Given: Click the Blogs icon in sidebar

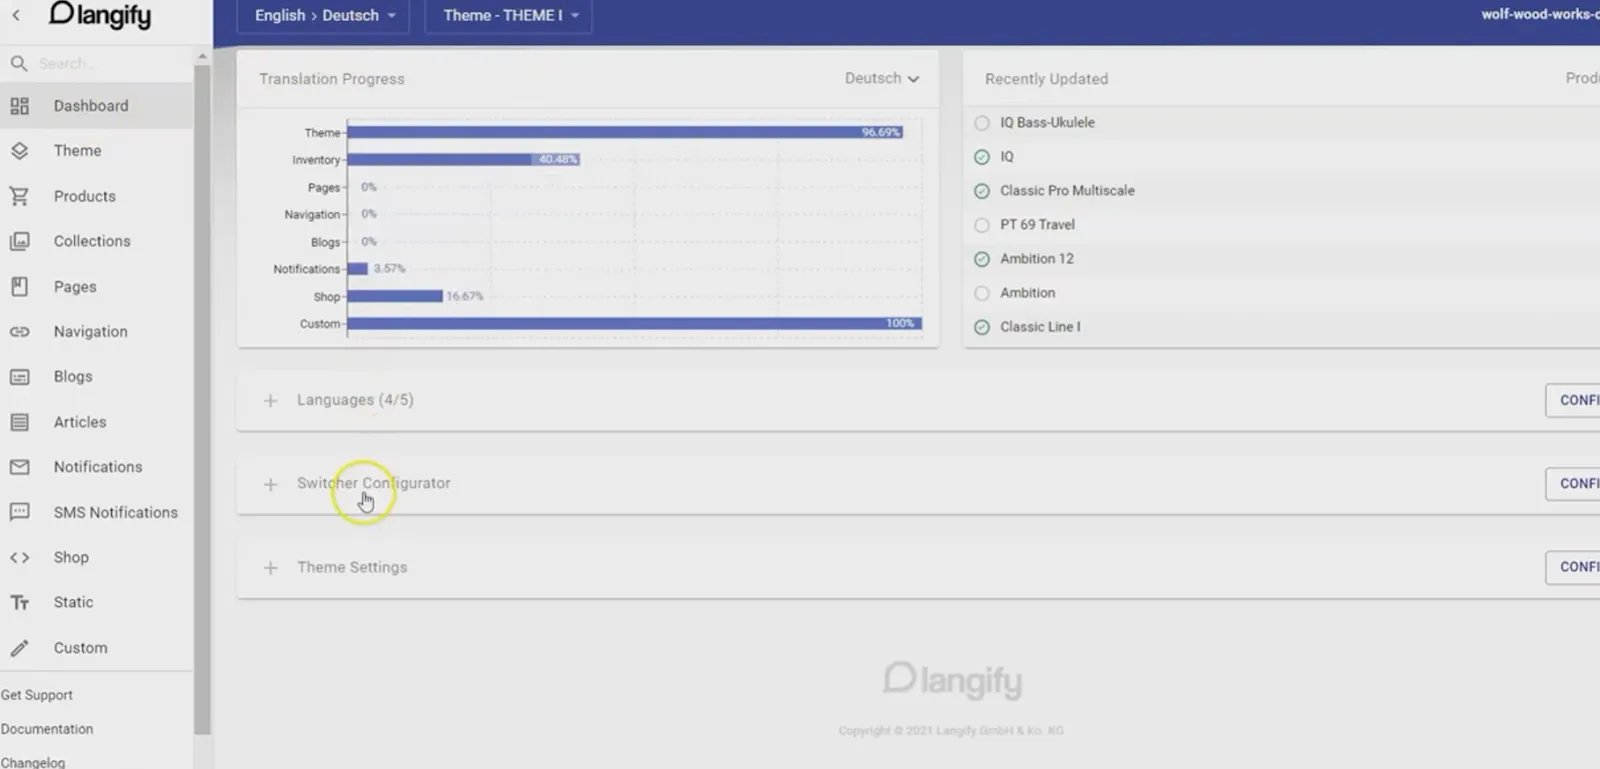Looking at the screenshot, I should (x=19, y=377).
